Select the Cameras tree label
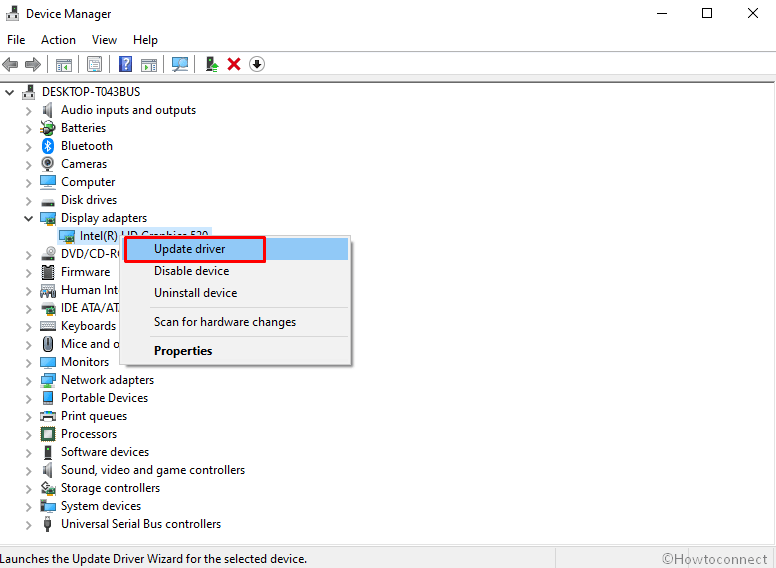The height and width of the screenshot is (568, 776). [84, 164]
